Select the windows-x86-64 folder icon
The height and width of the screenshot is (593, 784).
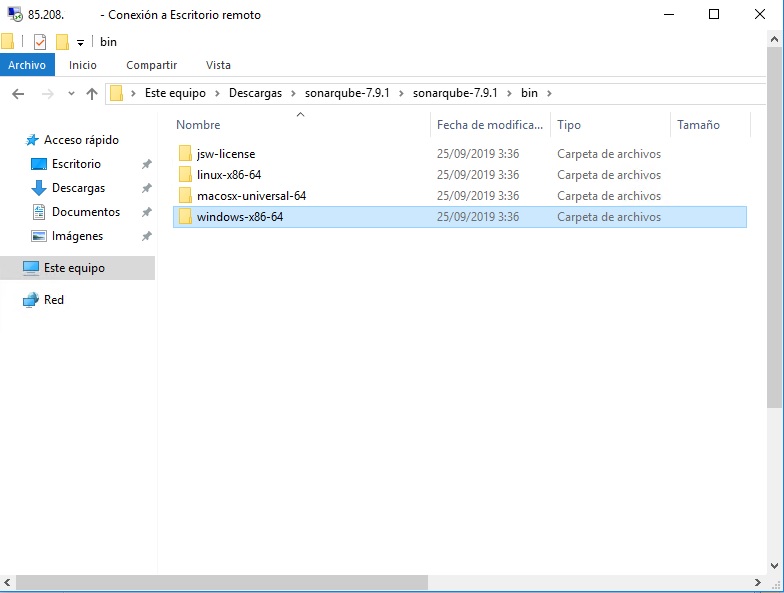[185, 216]
